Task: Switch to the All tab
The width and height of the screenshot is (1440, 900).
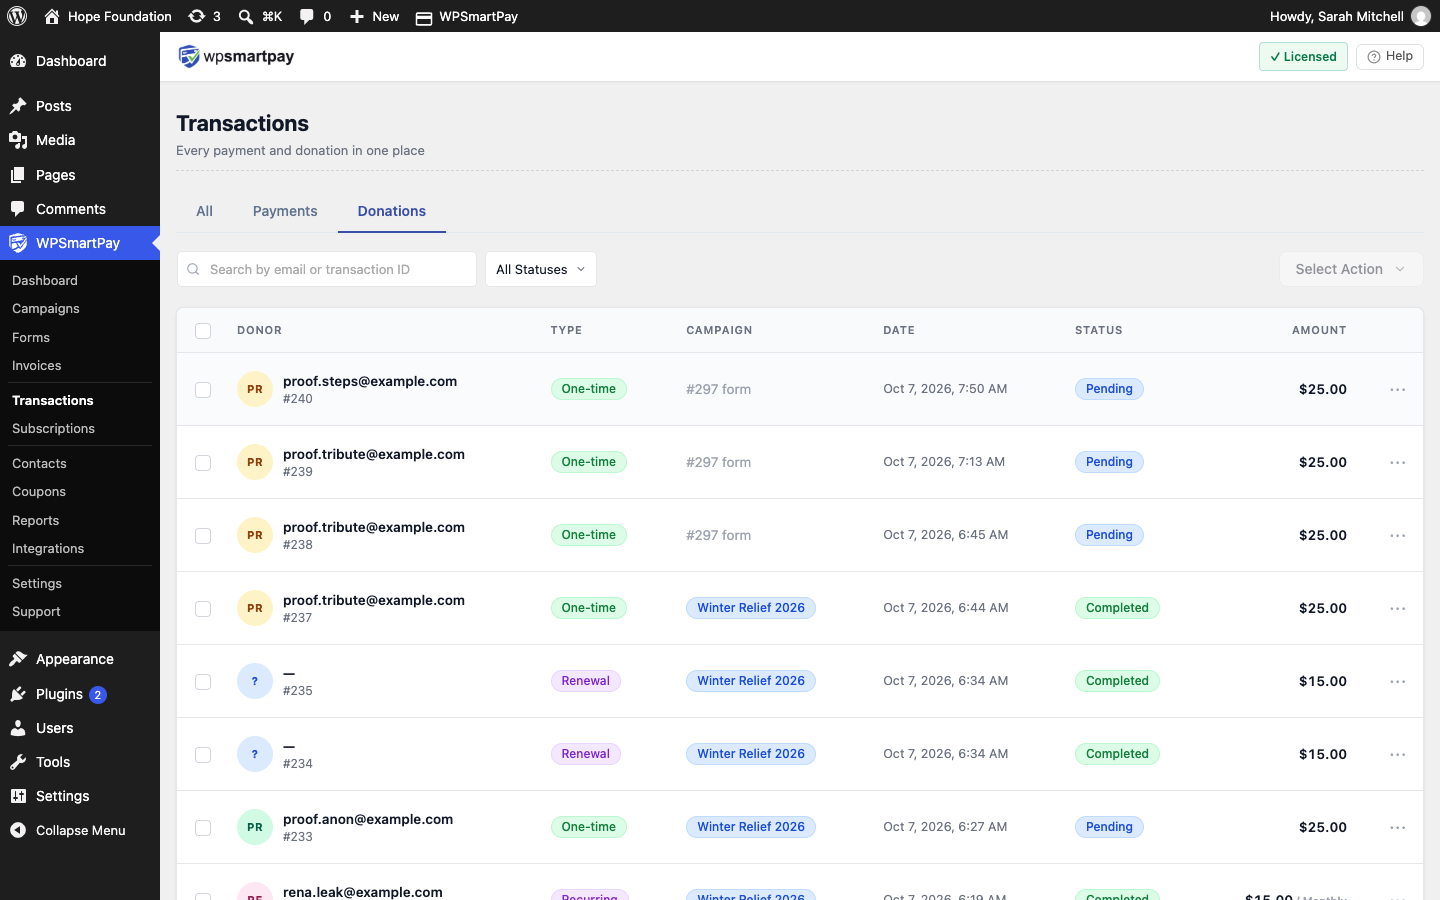Action: pos(204,211)
